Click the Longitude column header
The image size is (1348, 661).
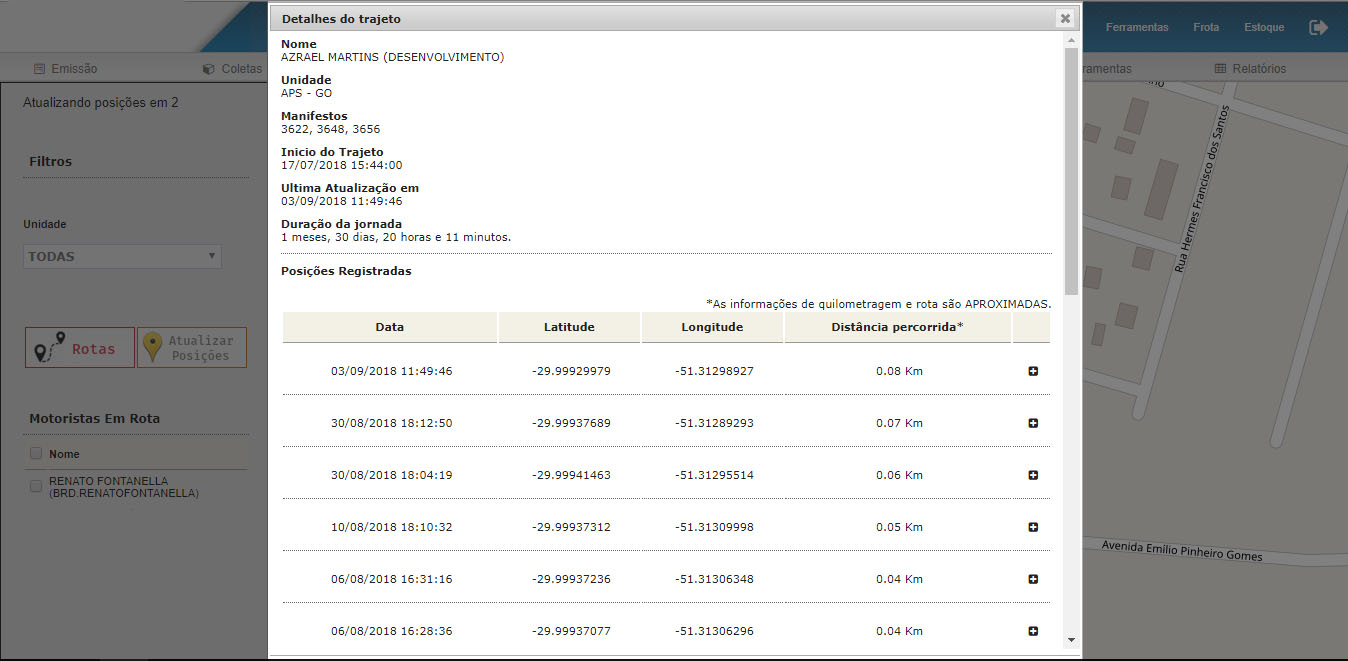coord(712,327)
